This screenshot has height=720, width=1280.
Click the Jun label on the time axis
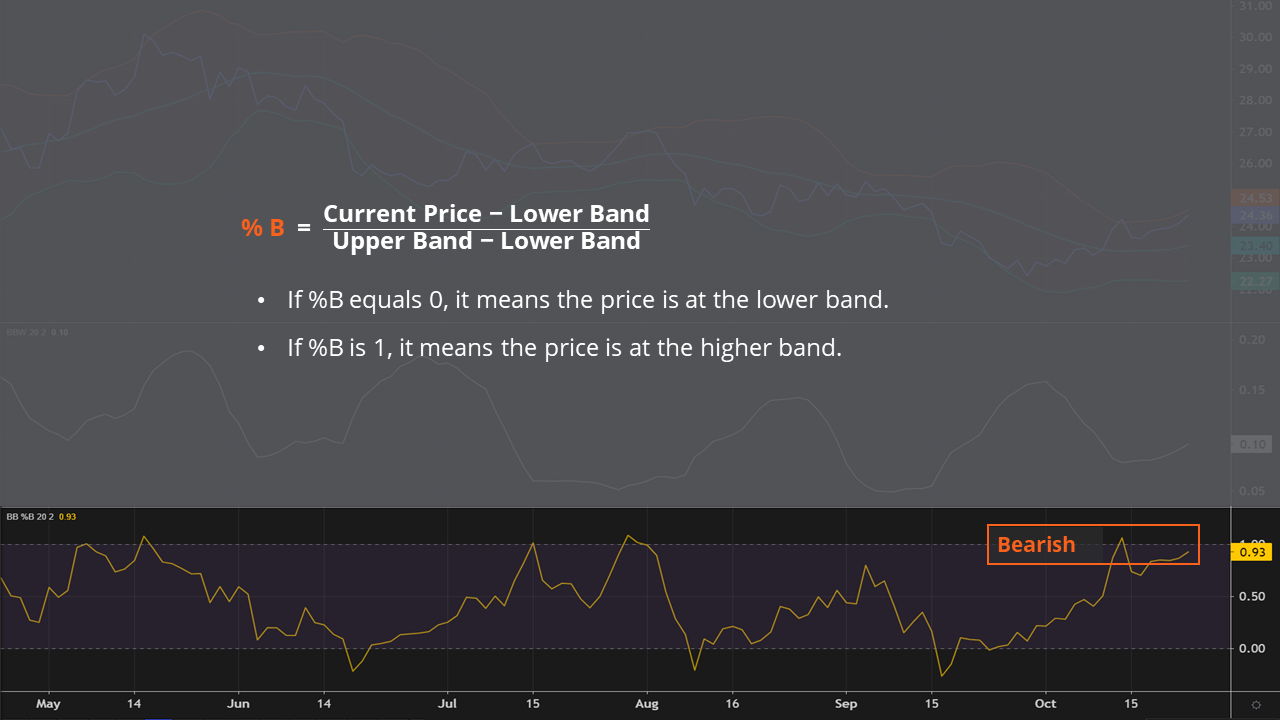point(238,704)
